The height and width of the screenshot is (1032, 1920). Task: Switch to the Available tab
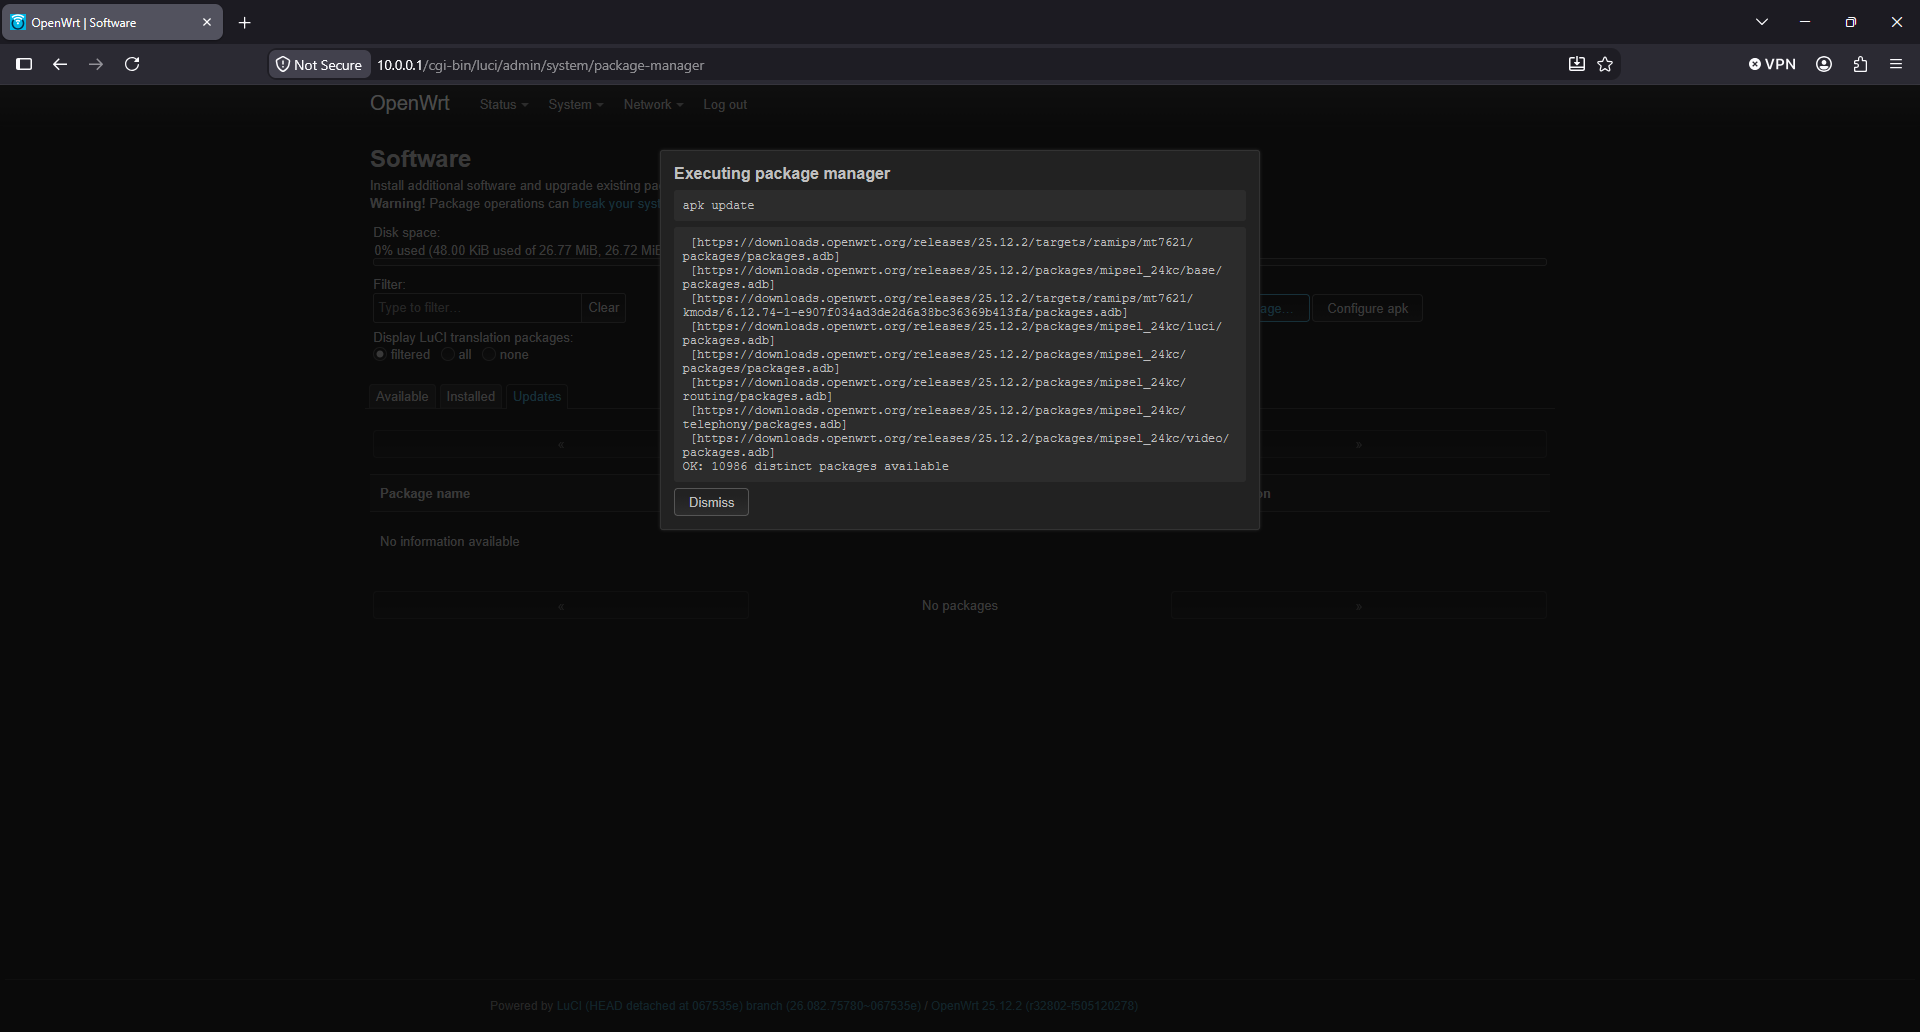click(402, 396)
